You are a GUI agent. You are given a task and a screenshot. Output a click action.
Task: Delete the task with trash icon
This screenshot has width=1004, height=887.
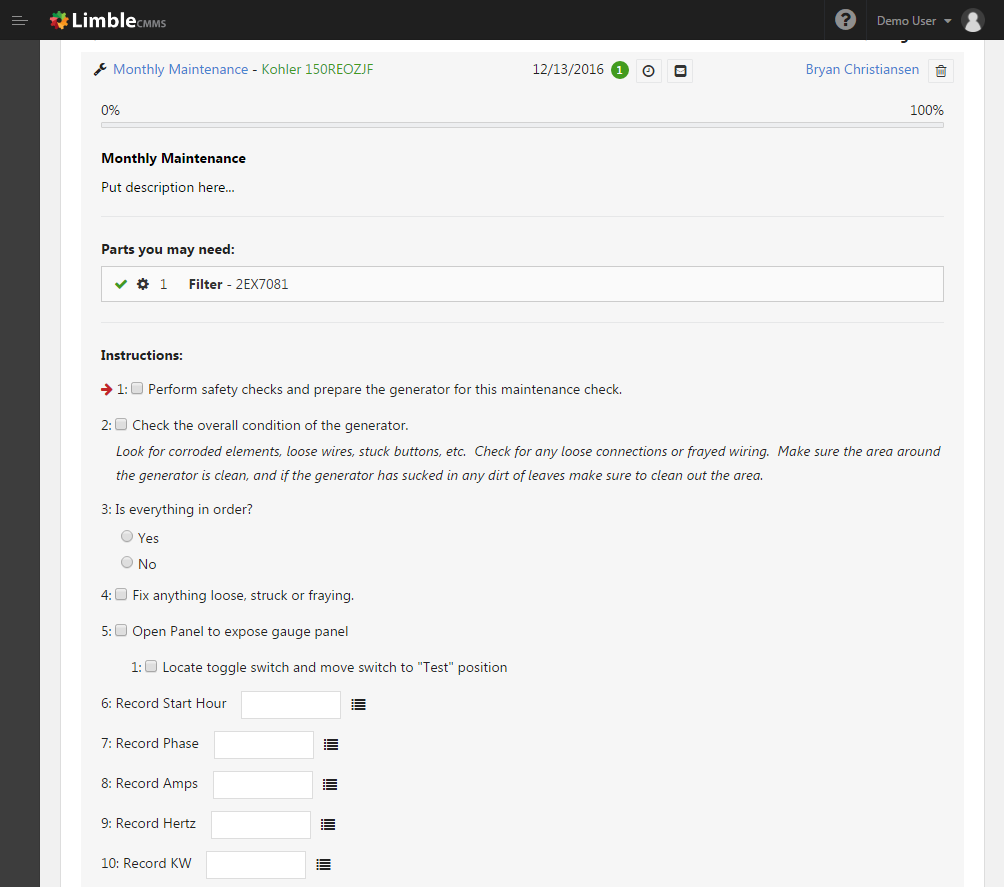click(x=940, y=71)
